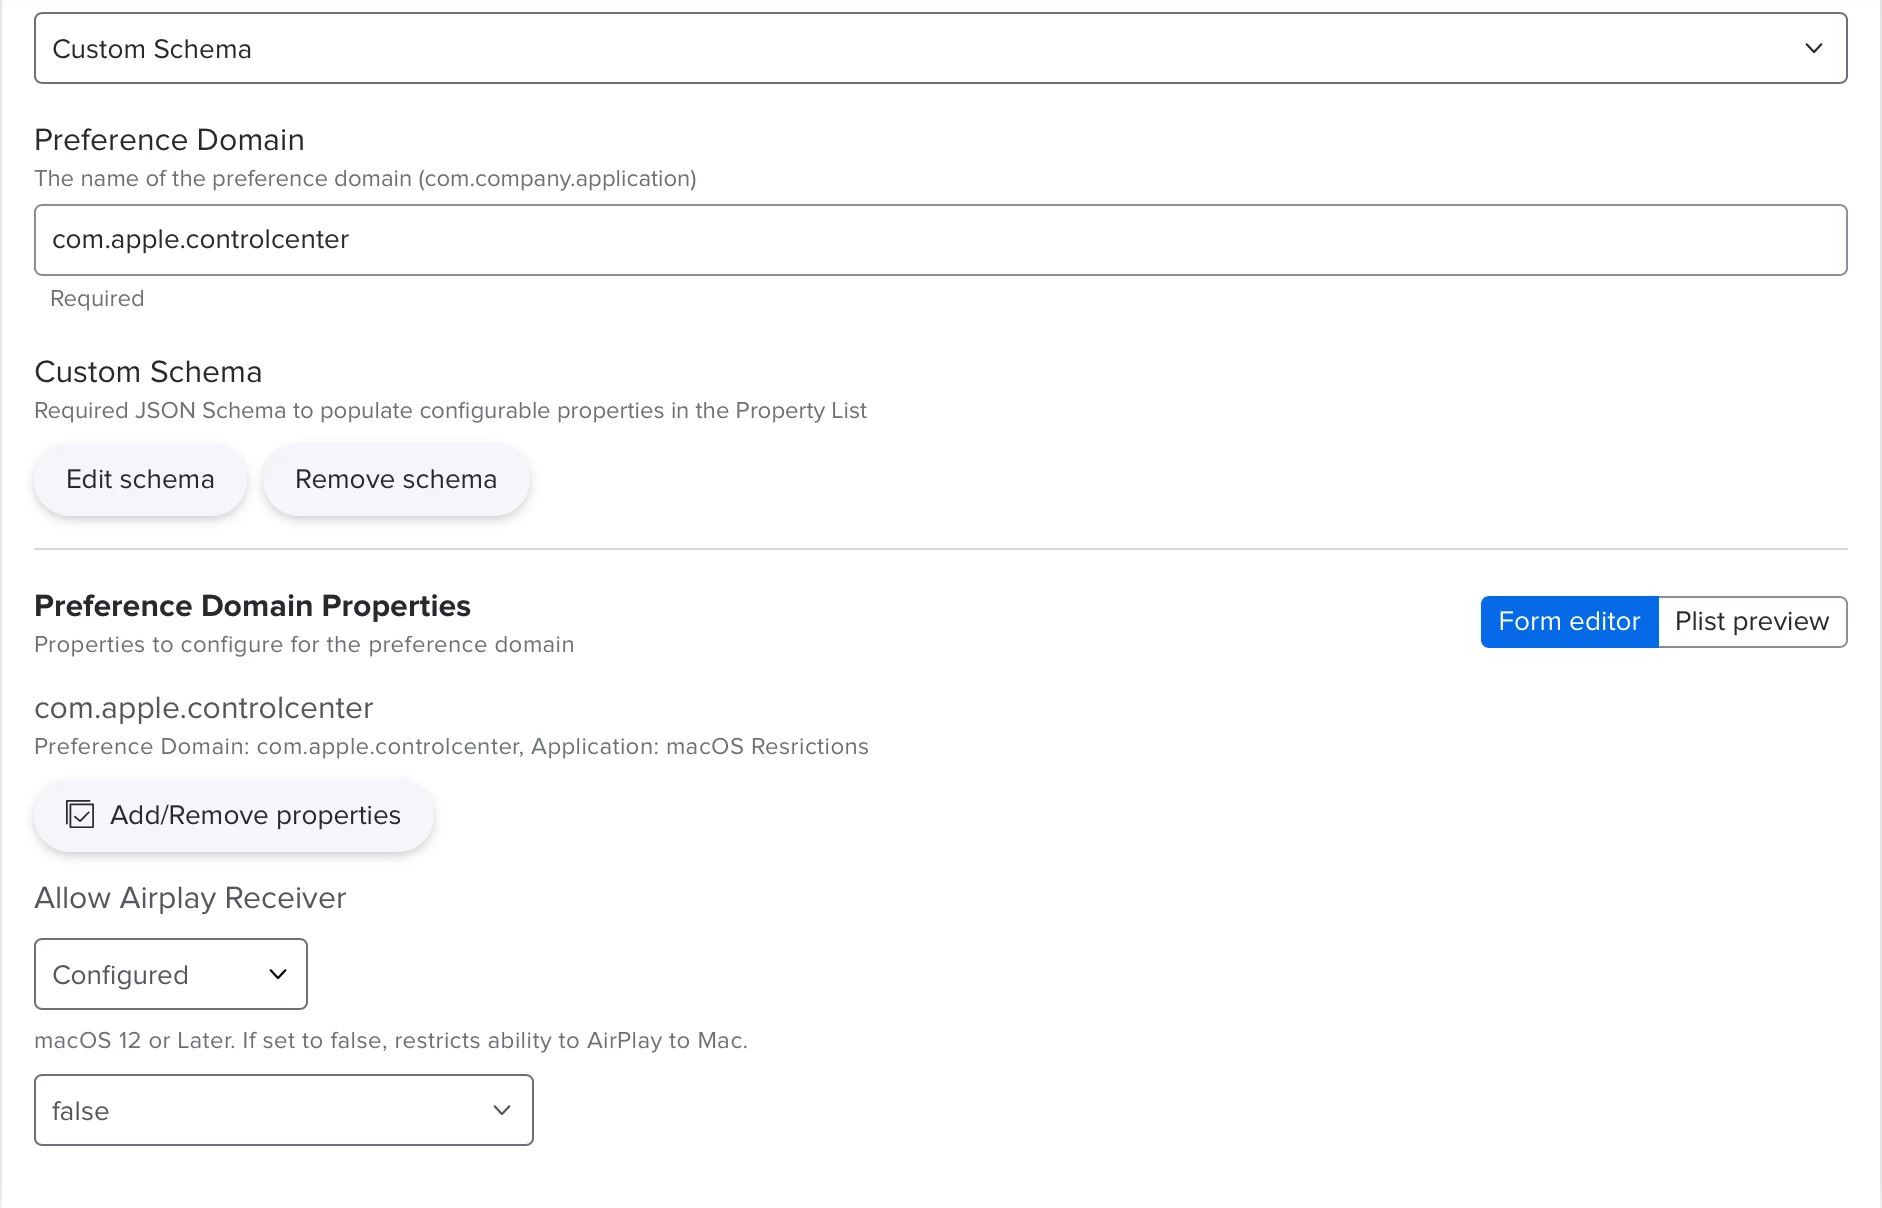Click the 'macOS 12 or Later' description text
This screenshot has width=1882, height=1208.
pos(391,1041)
